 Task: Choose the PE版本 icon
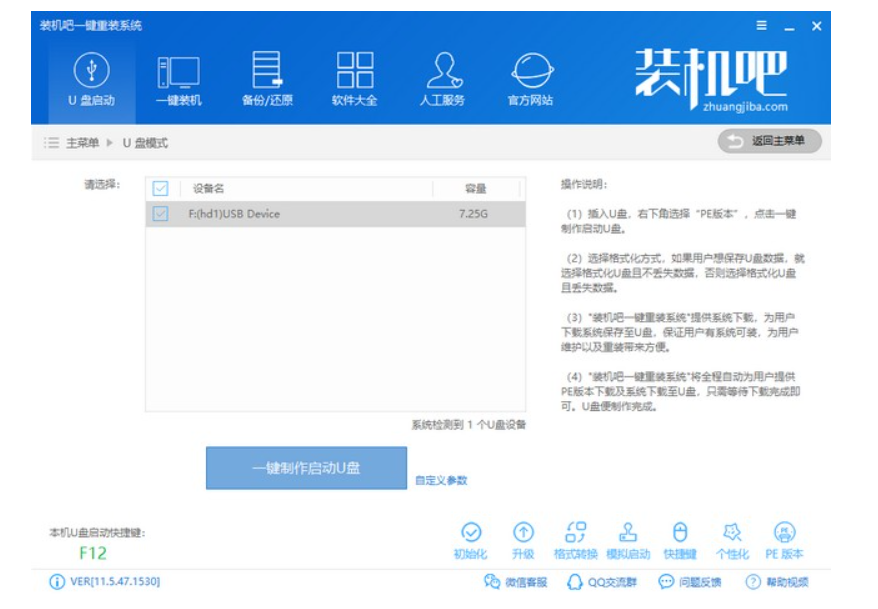(784, 541)
